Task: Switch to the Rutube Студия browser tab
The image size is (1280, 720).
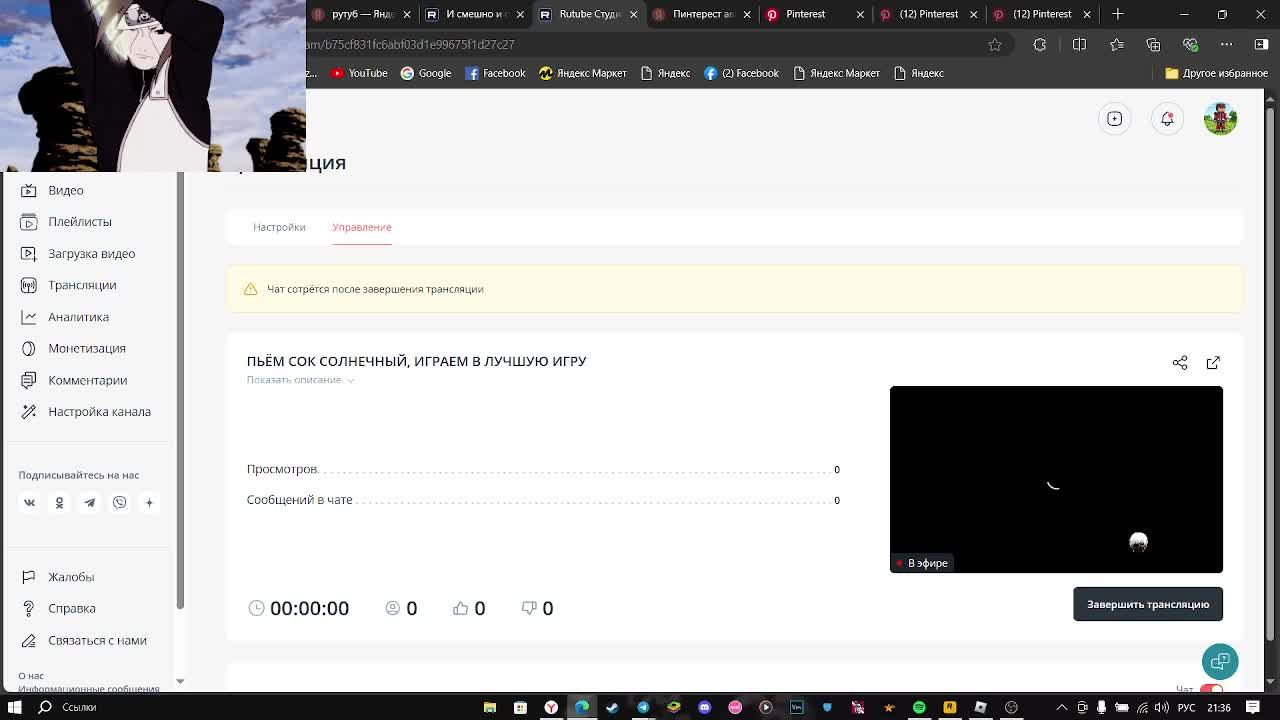Action: point(589,14)
